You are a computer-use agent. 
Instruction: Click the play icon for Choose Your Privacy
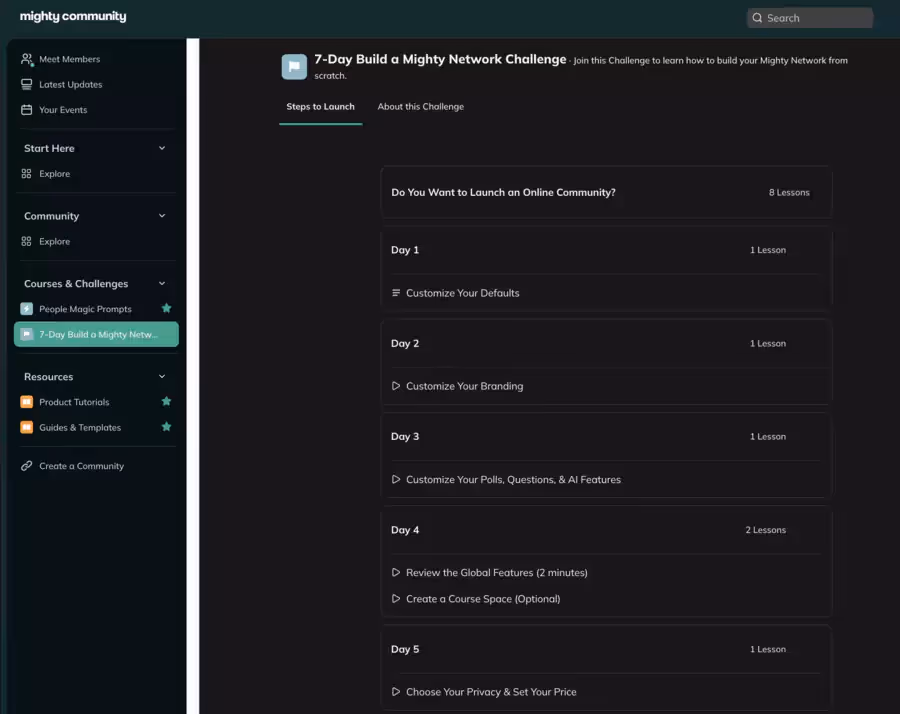click(395, 692)
